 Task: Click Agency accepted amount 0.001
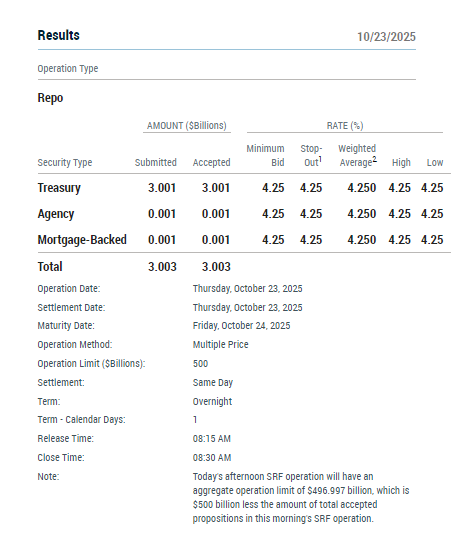[216, 214]
